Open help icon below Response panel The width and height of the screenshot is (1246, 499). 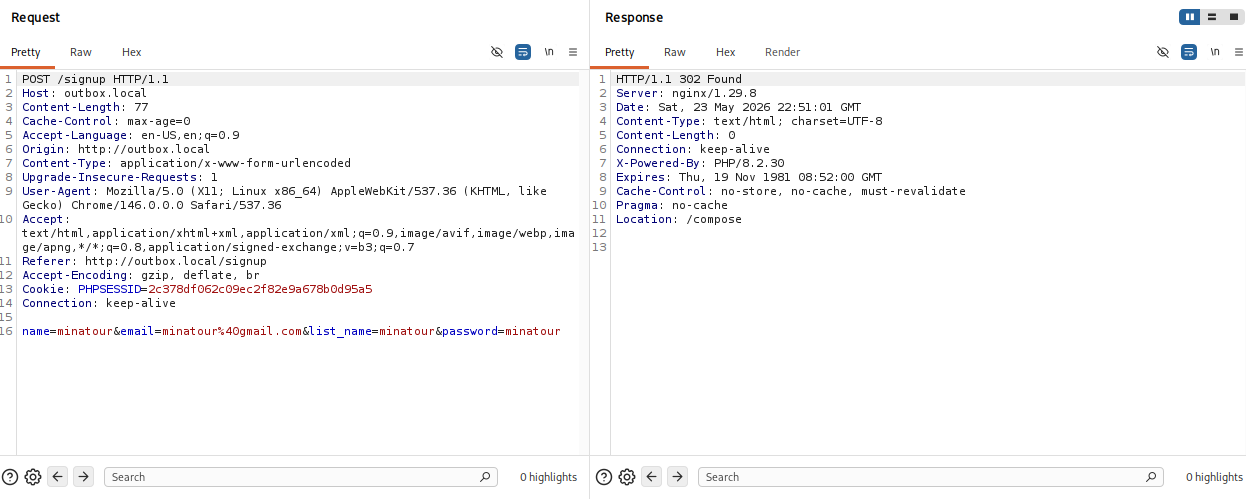604,477
